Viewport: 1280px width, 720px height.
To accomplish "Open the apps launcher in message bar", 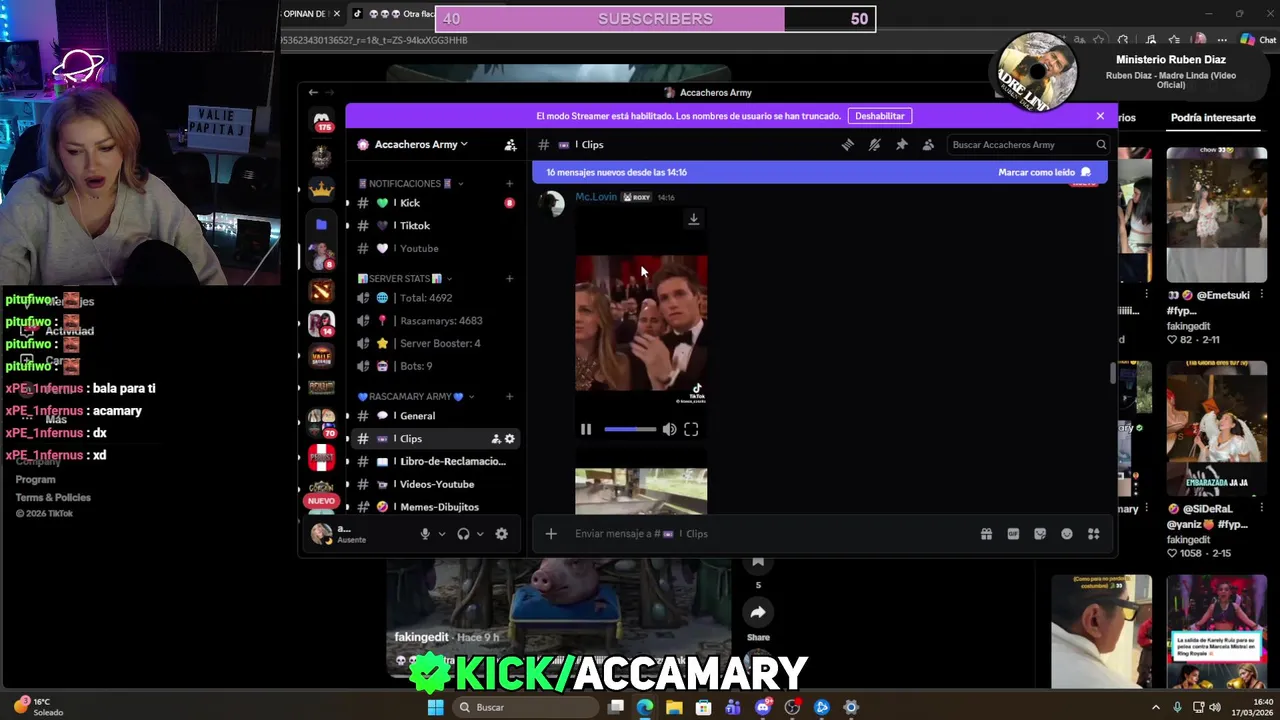I will point(1094,534).
